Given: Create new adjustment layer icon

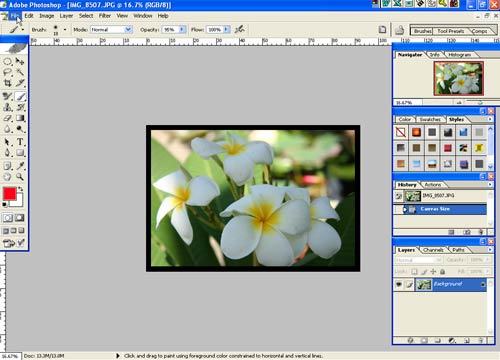Looking at the screenshot, I should [x=452, y=340].
